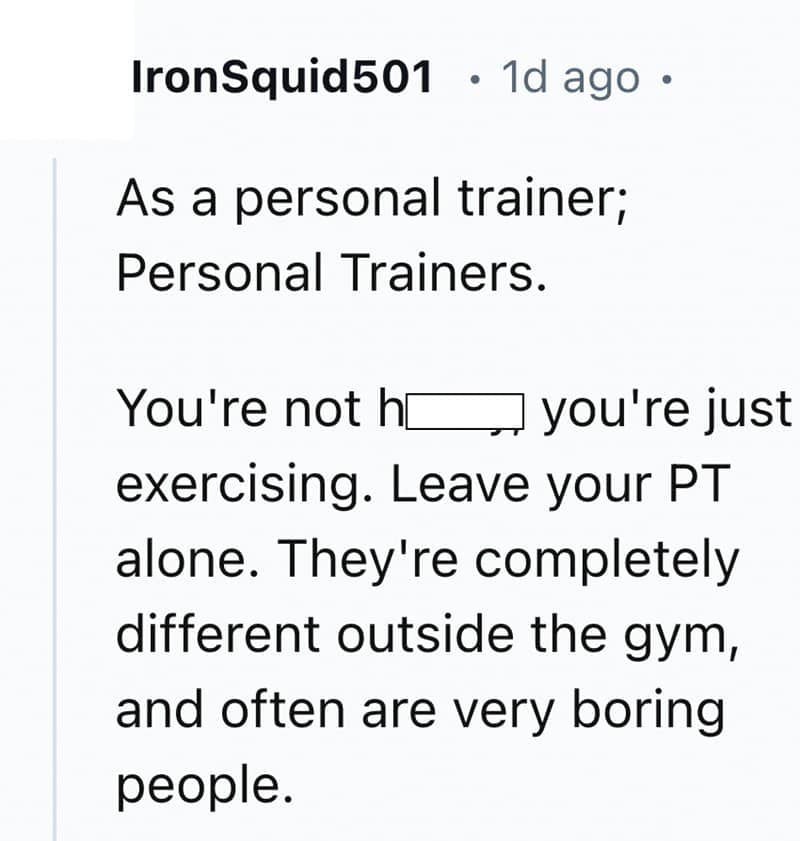
Task: Click the "Leave your PT" phrase
Action: click(558, 485)
